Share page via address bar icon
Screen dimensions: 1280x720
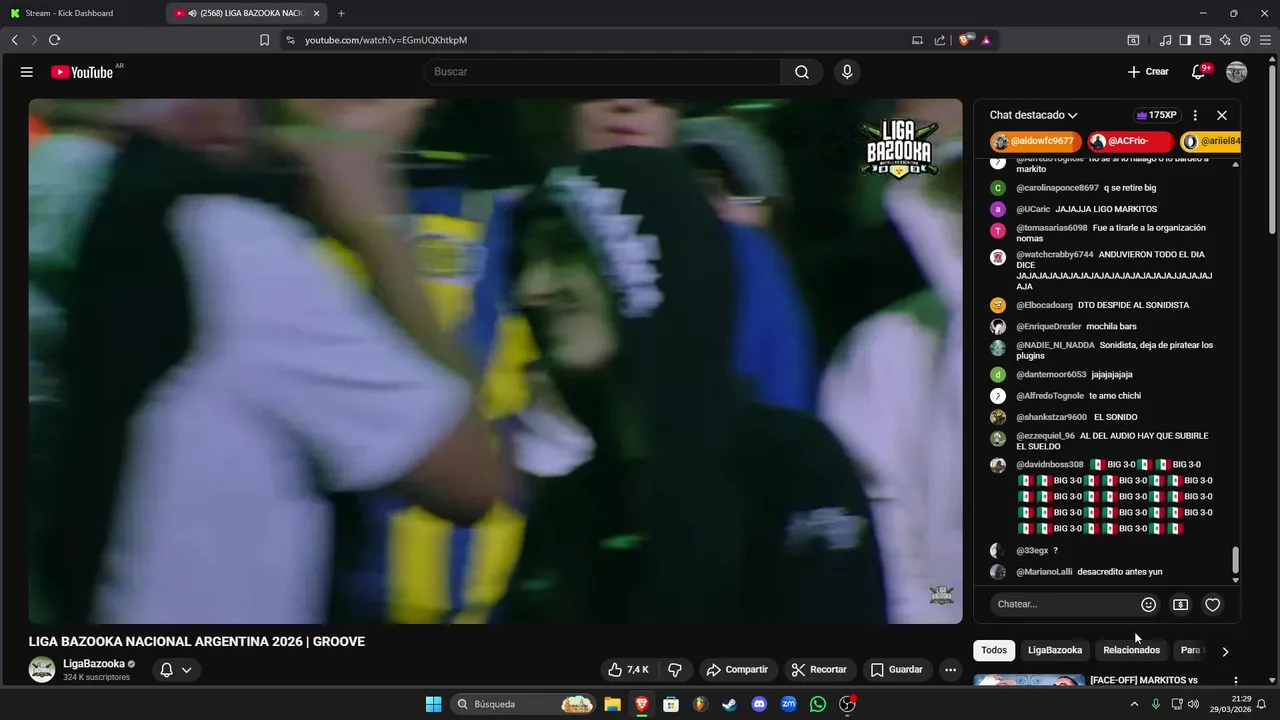click(940, 40)
